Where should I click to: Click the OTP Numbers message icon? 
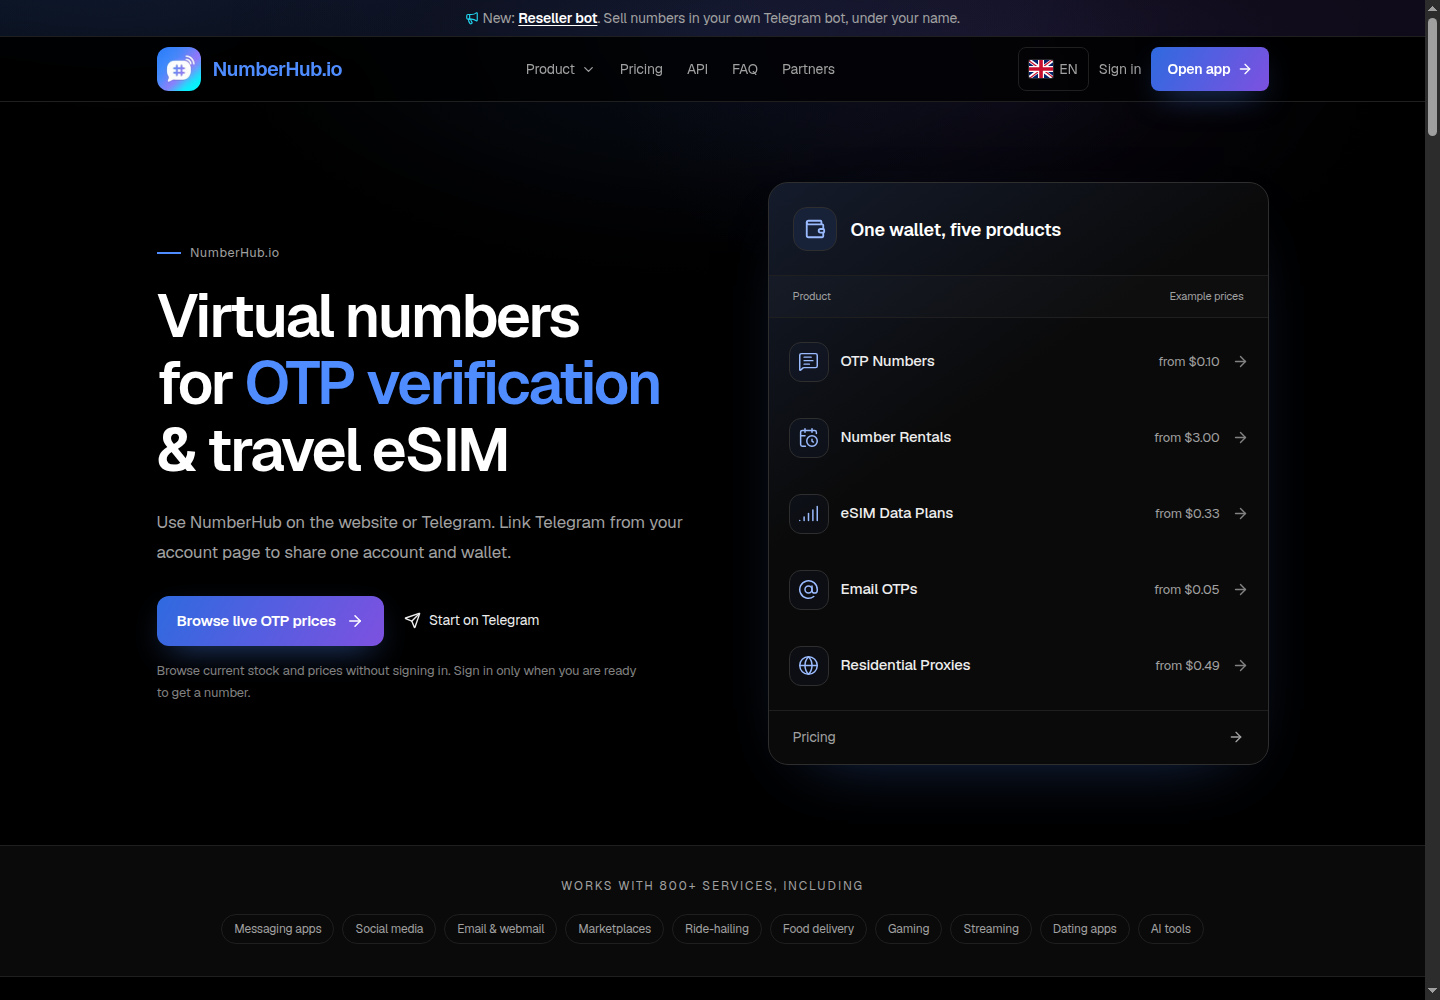(809, 362)
